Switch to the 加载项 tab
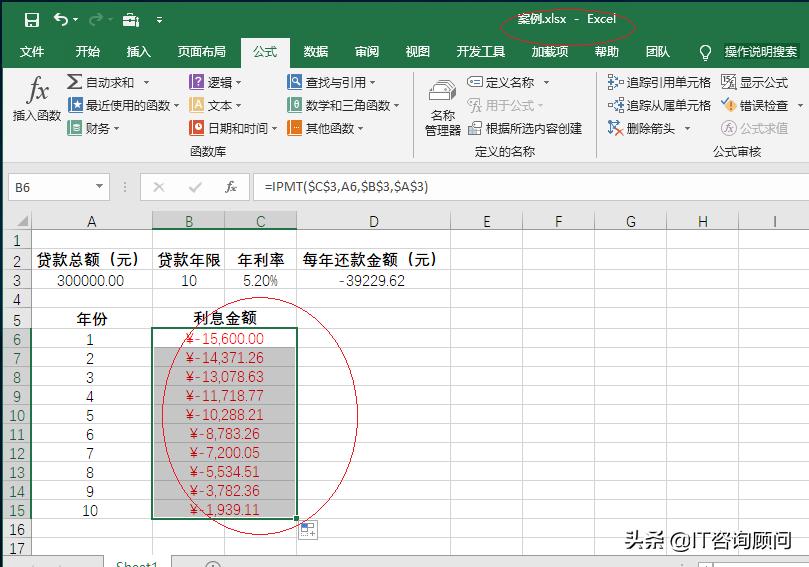 [x=550, y=52]
